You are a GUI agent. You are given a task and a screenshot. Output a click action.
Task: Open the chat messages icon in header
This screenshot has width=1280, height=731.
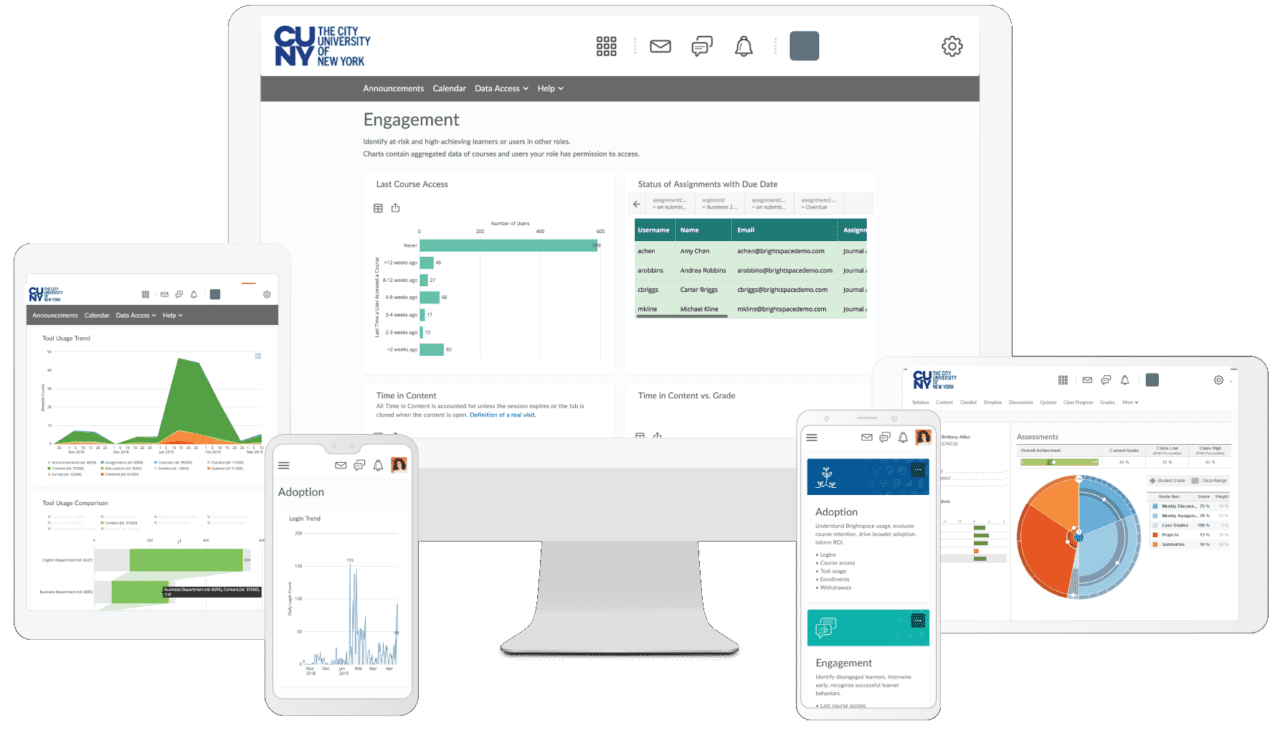701,46
